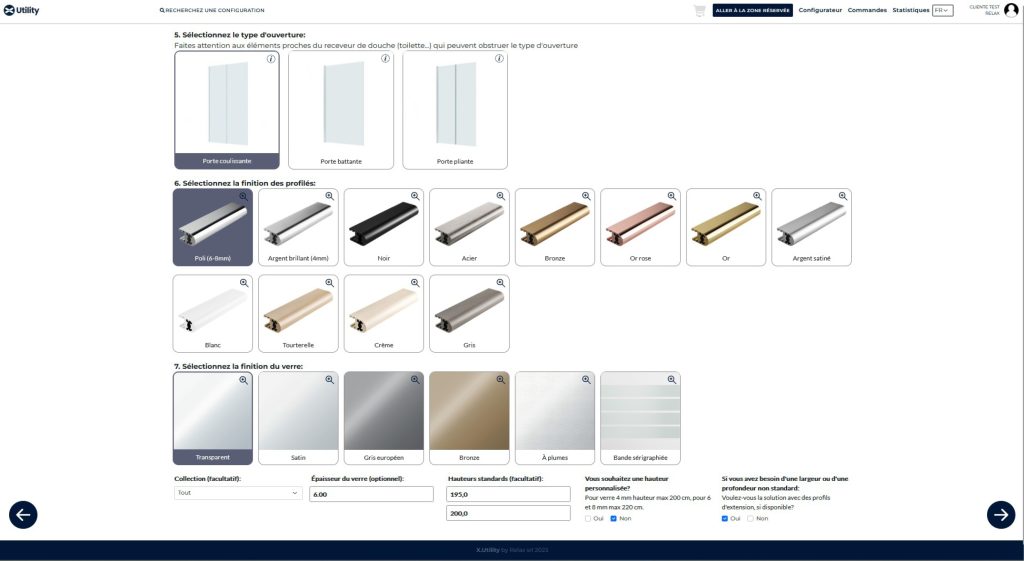Proceed to next step with right arrow
The height and width of the screenshot is (561, 1024).
(x=1001, y=514)
